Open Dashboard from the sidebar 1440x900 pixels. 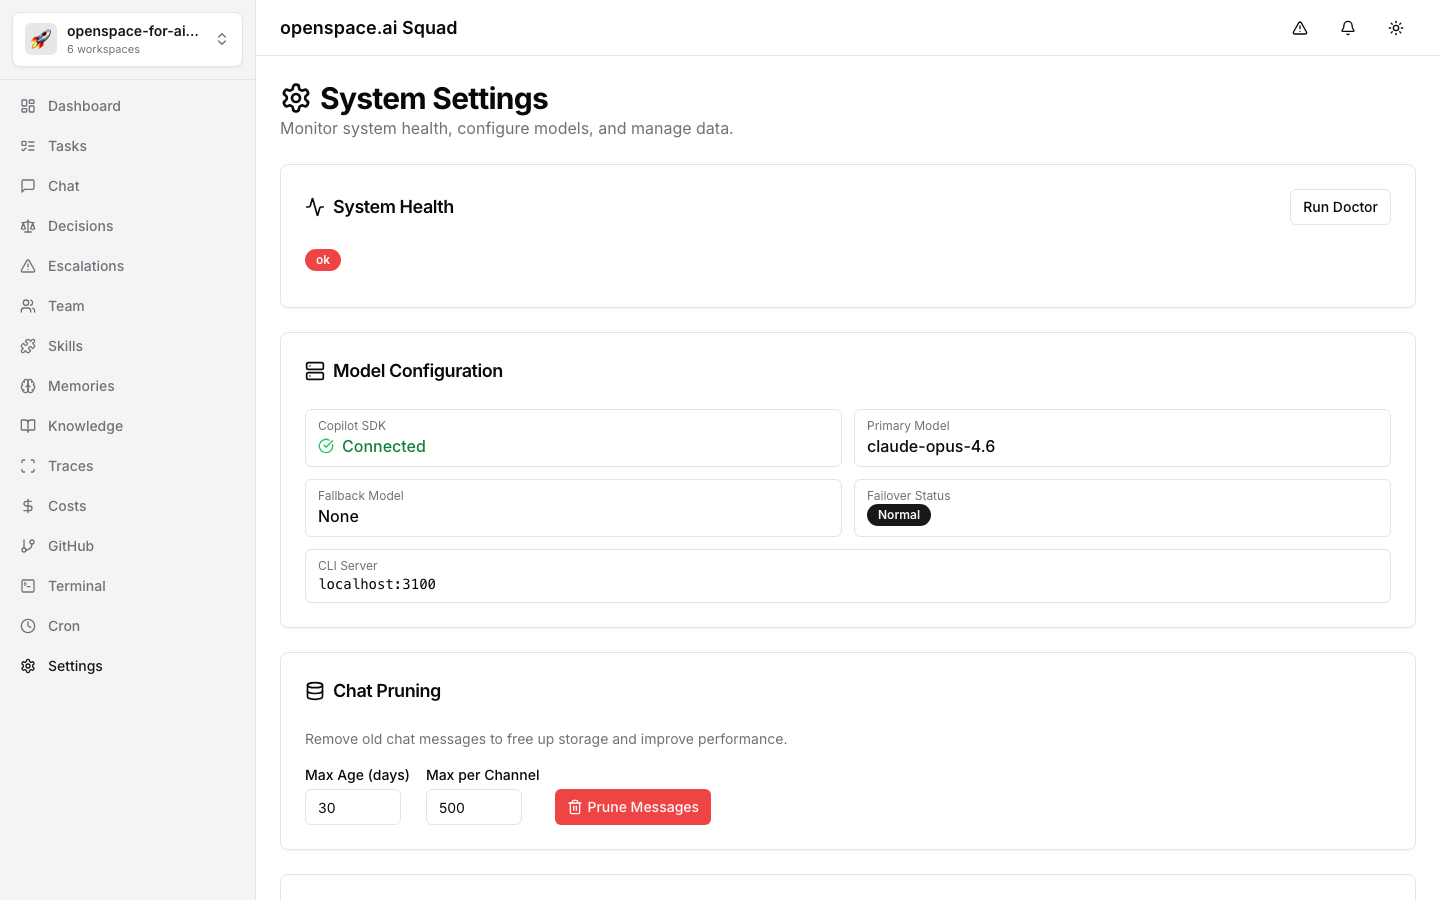[x=84, y=106]
